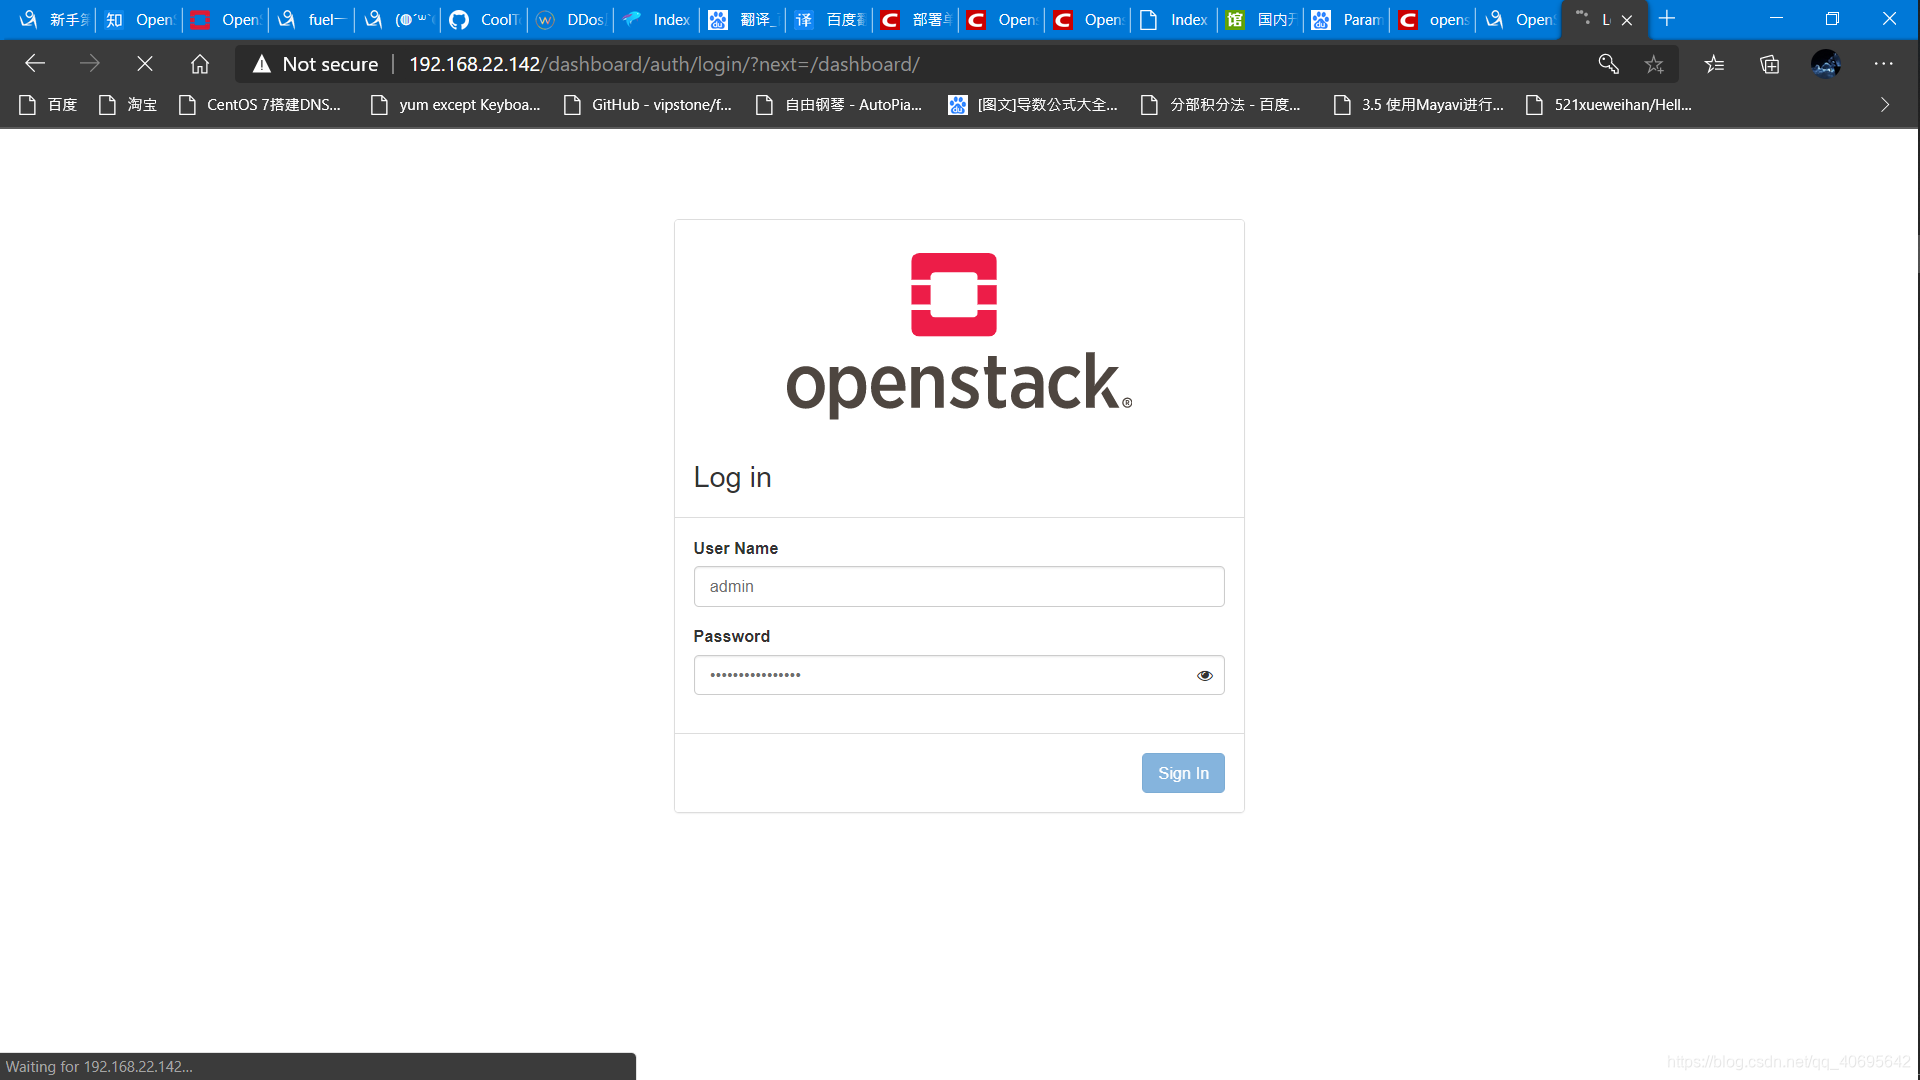1920x1080 pixels.
Task: Click the address bar URL
Action: click(x=664, y=64)
